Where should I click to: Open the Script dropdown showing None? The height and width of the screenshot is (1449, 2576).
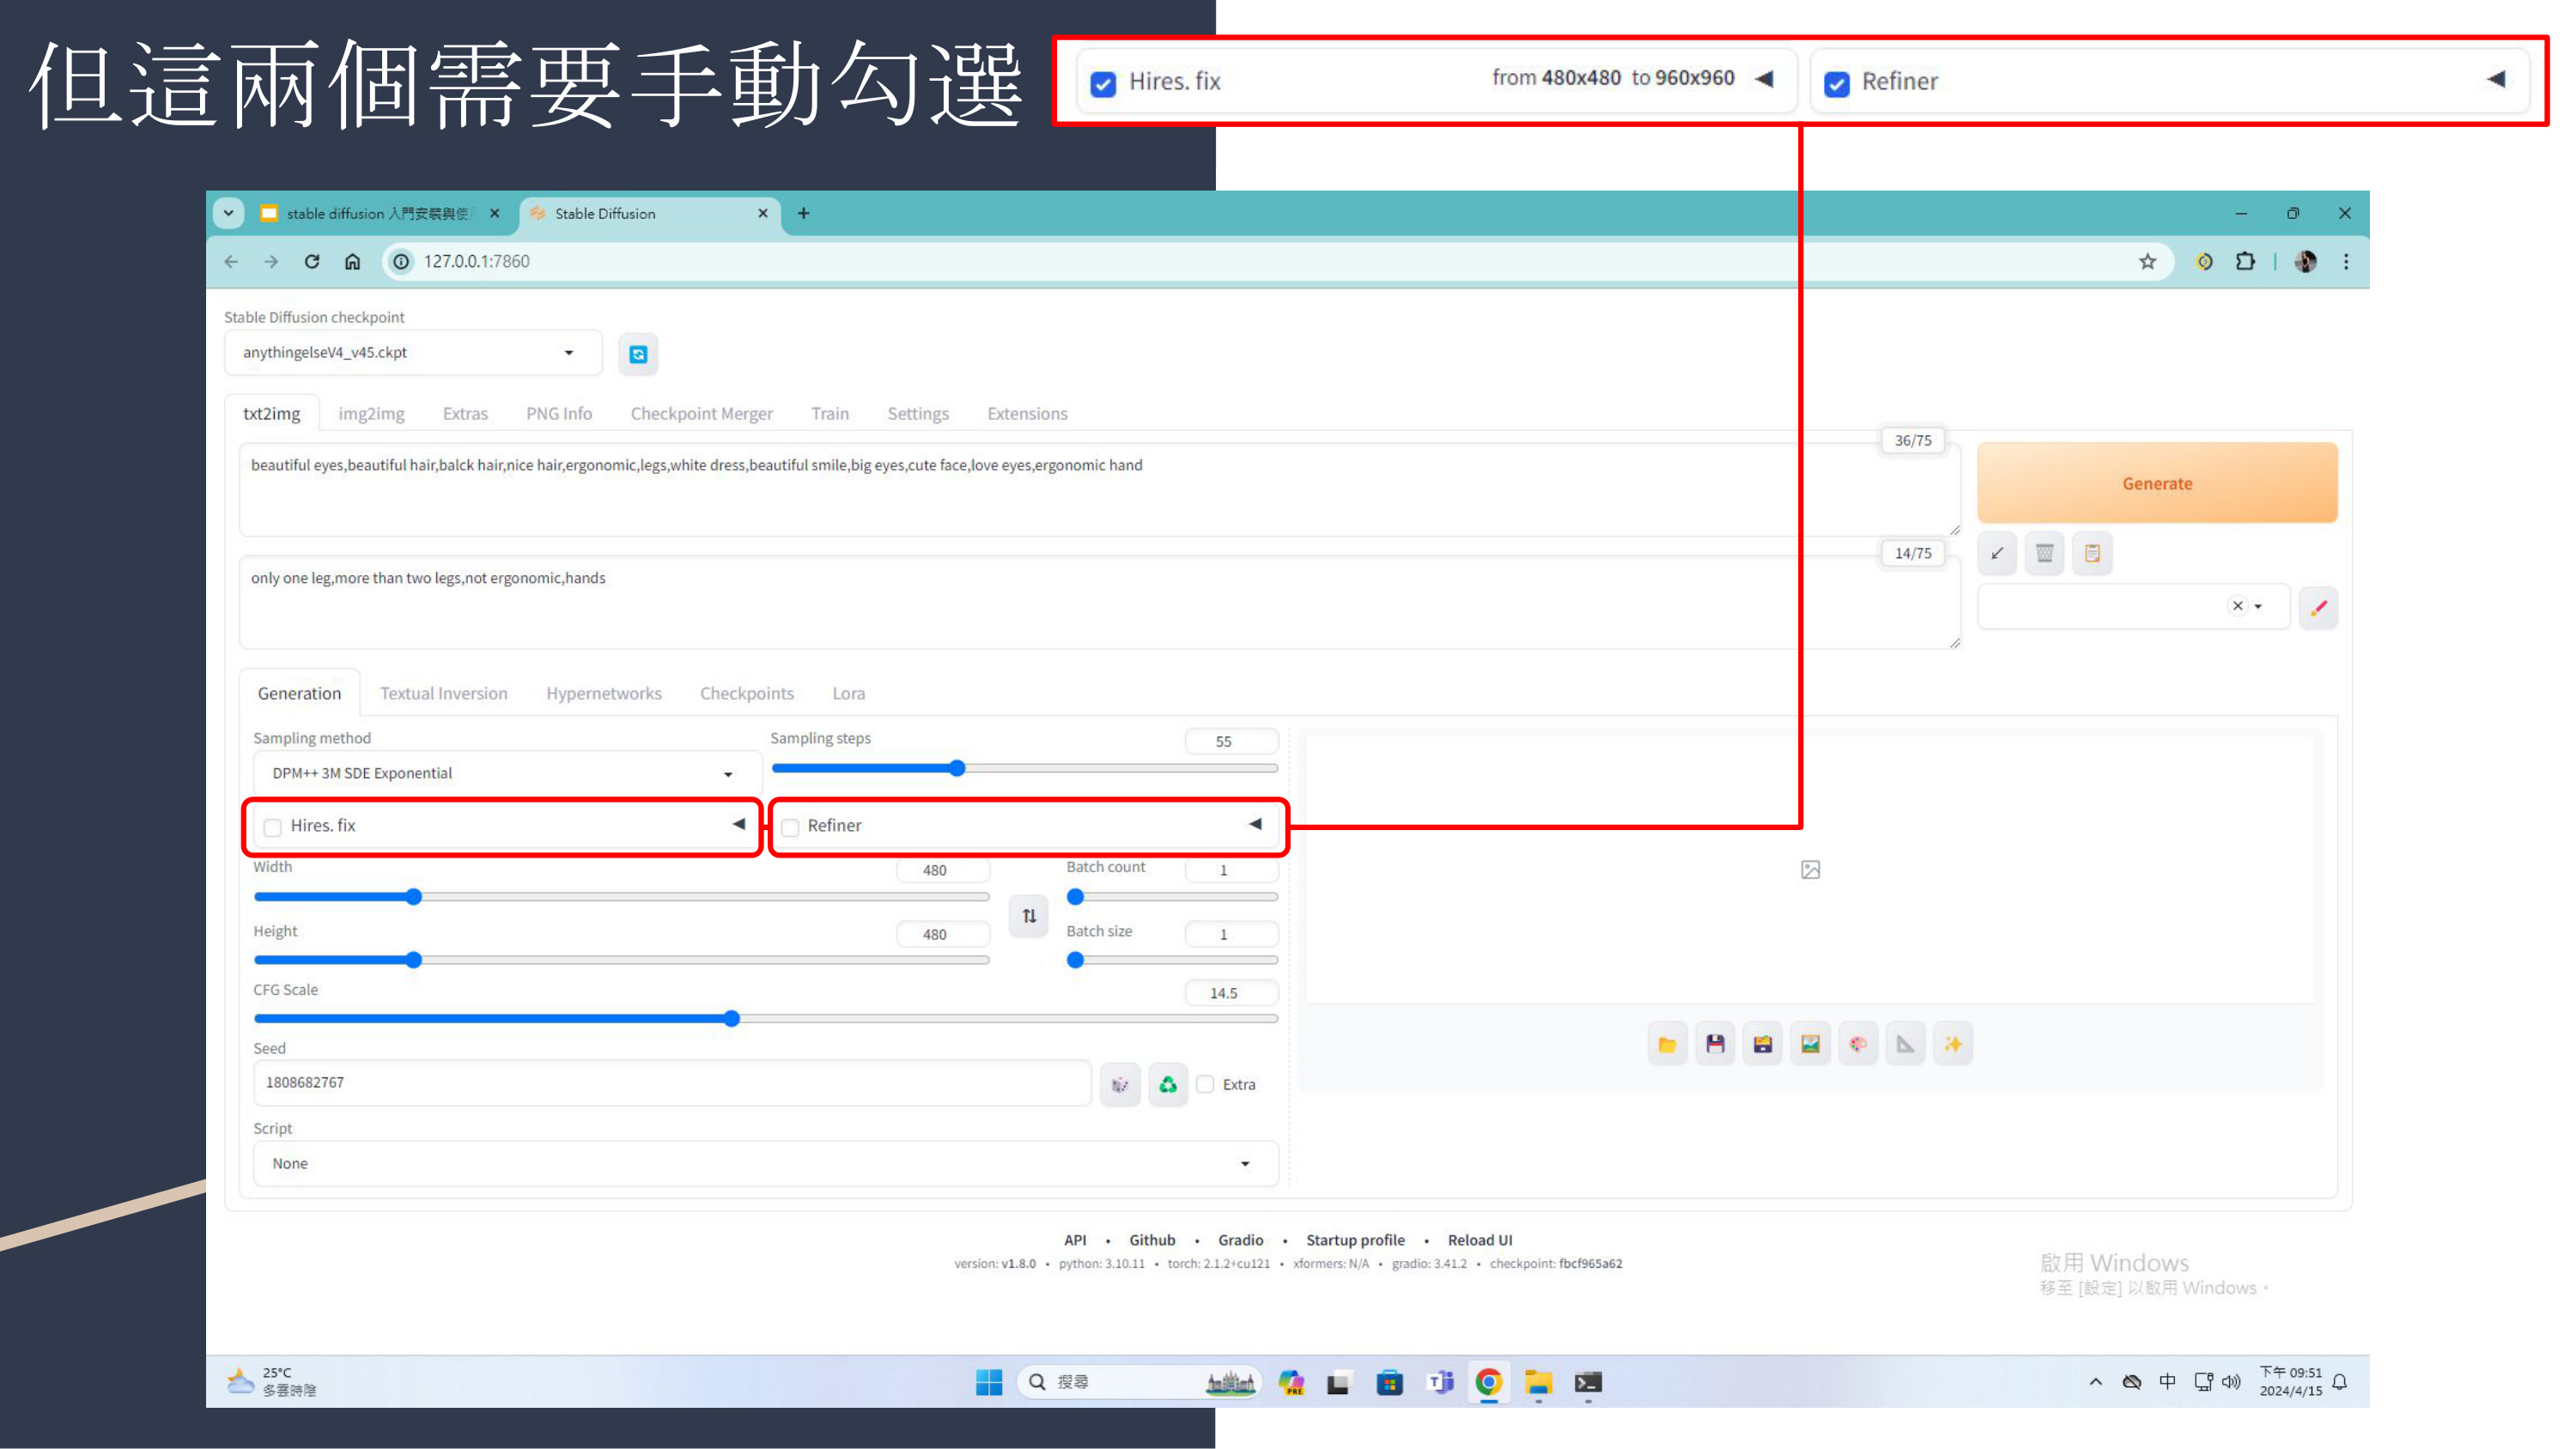pyautogui.click(x=765, y=1164)
